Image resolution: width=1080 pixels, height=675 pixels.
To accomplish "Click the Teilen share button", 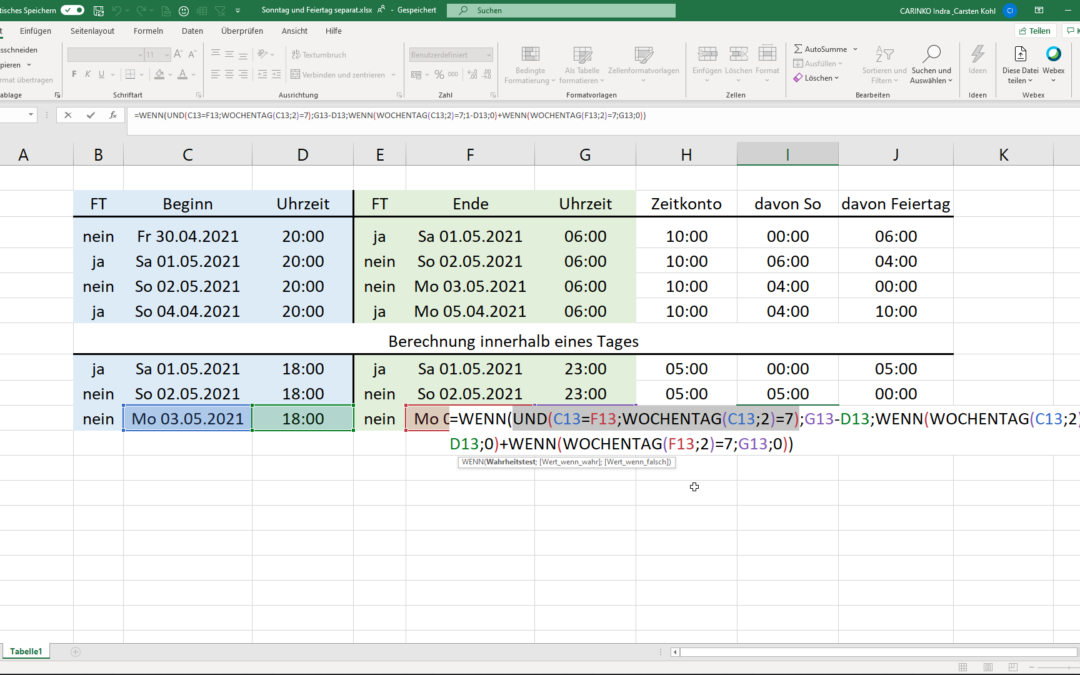I will coord(1033,31).
